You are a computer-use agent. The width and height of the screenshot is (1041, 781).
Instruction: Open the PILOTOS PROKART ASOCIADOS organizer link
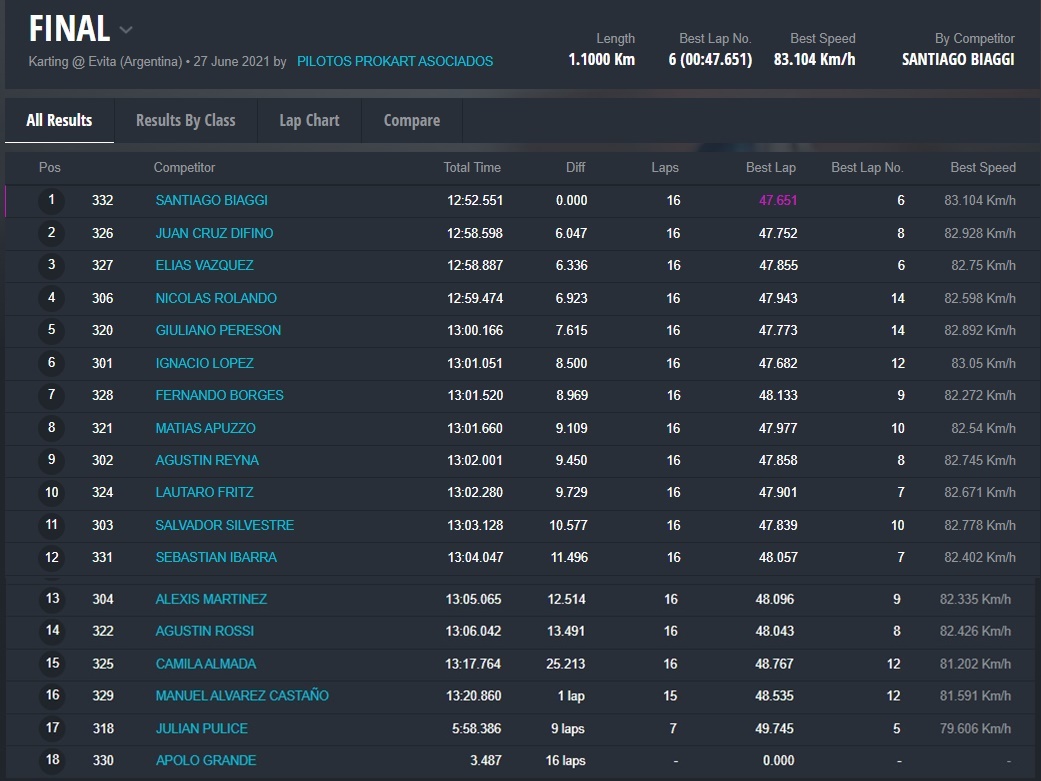coord(394,61)
